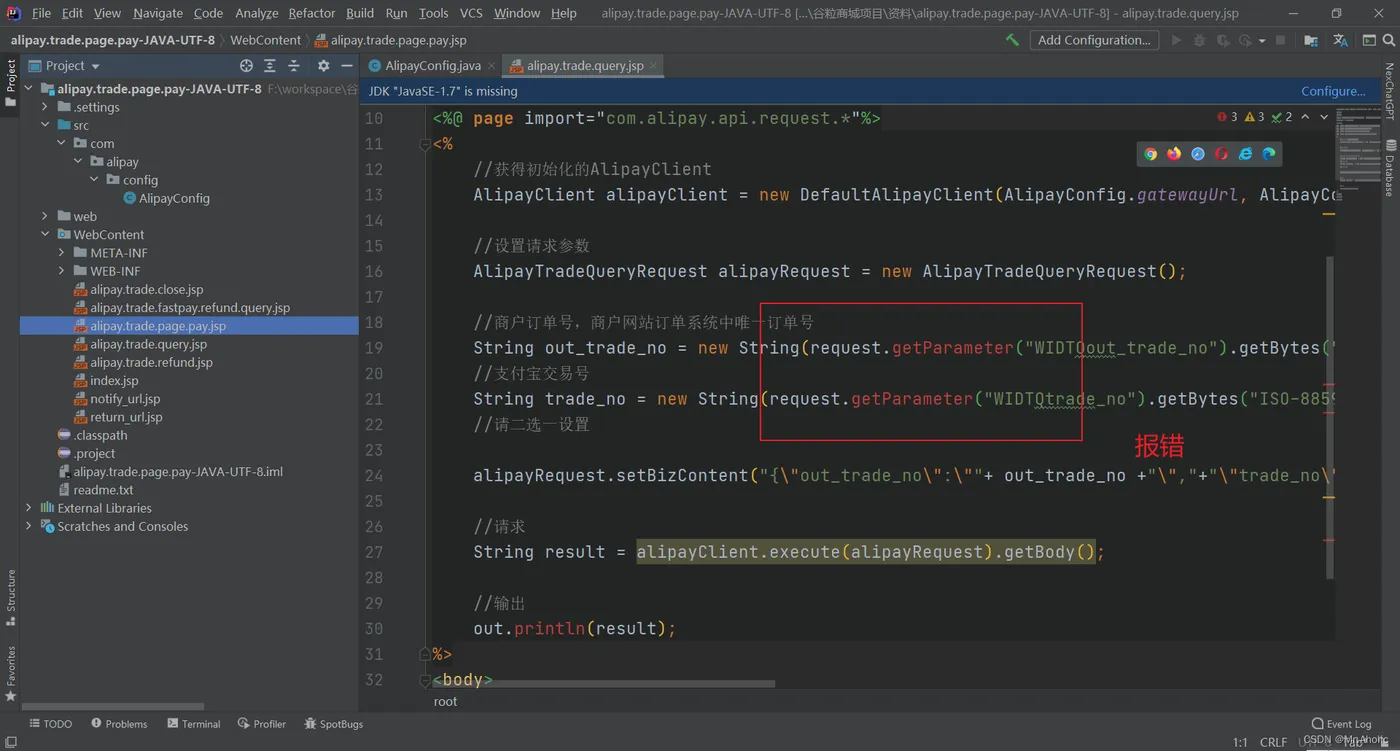
Task: Open in Internet Explorer browser icon
Action: (x=1246, y=154)
